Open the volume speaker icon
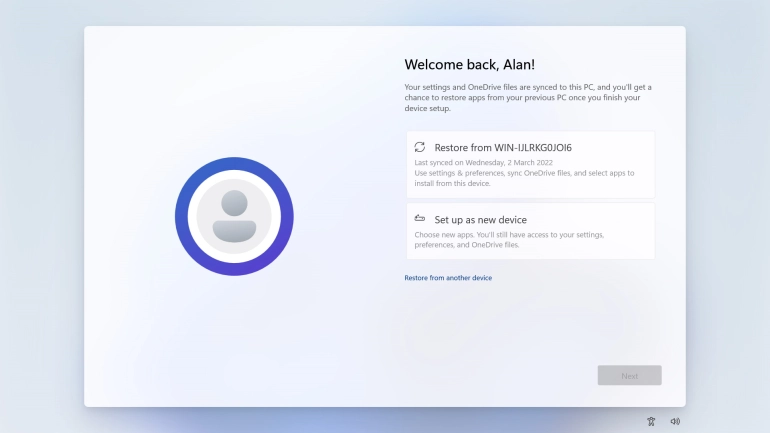Screen dimensions: 770x433 pos(675,421)
